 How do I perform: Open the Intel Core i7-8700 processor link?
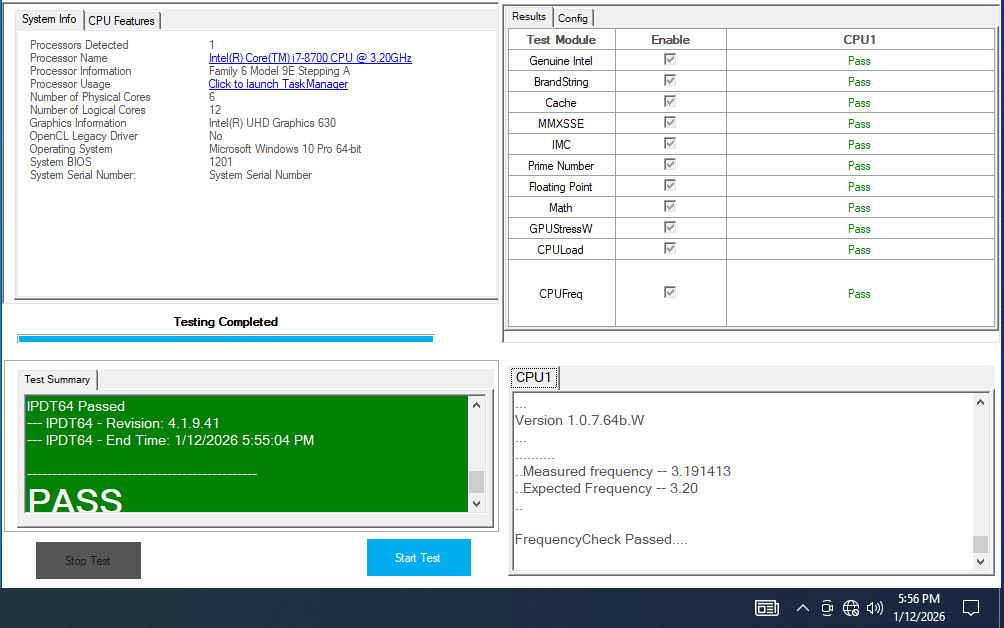[x=310, y=58]
